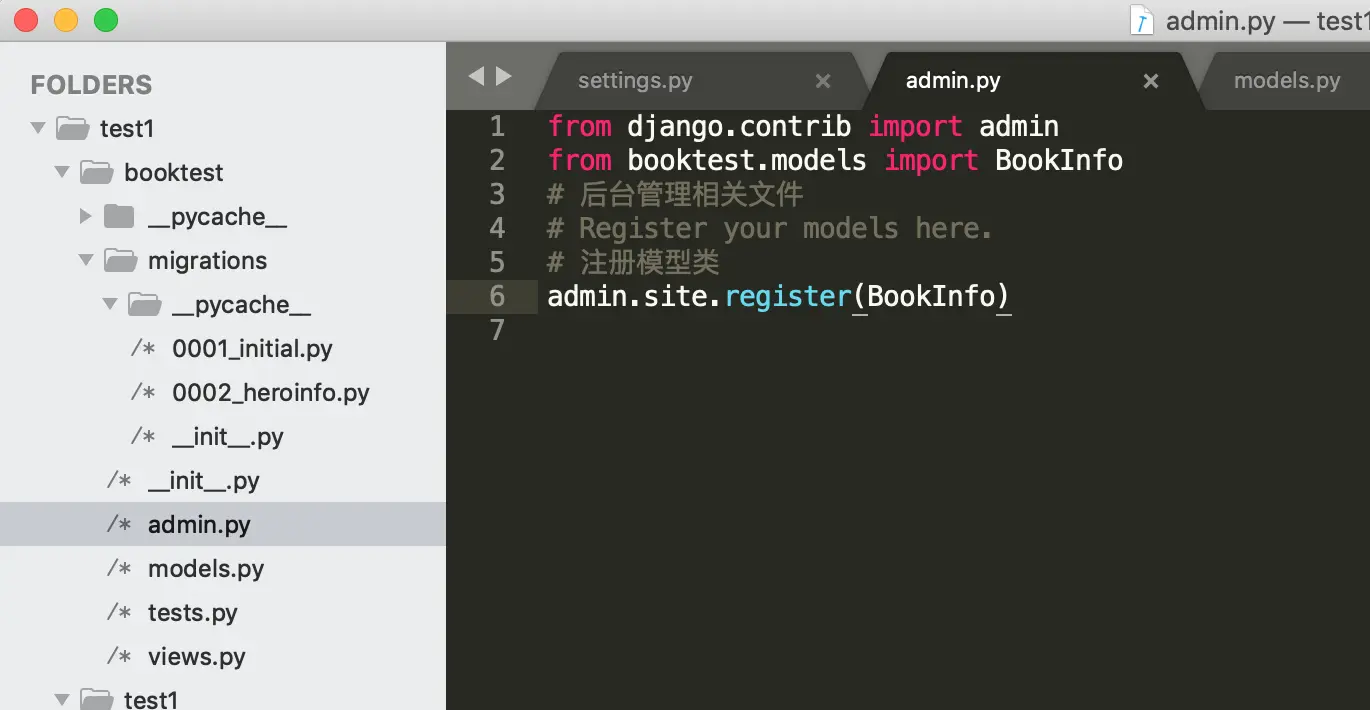1370x710 pixels.
Task: Click the title bar admin.py document icon
Action: (x=1142, y=20)
